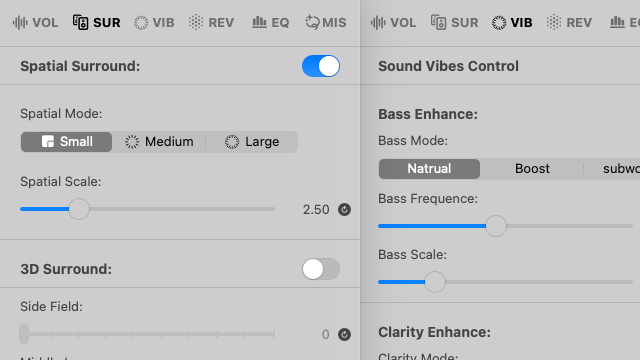Reset Spatial Scale value with reset icon
Viewport: 640px width, 360px height.
344,209
